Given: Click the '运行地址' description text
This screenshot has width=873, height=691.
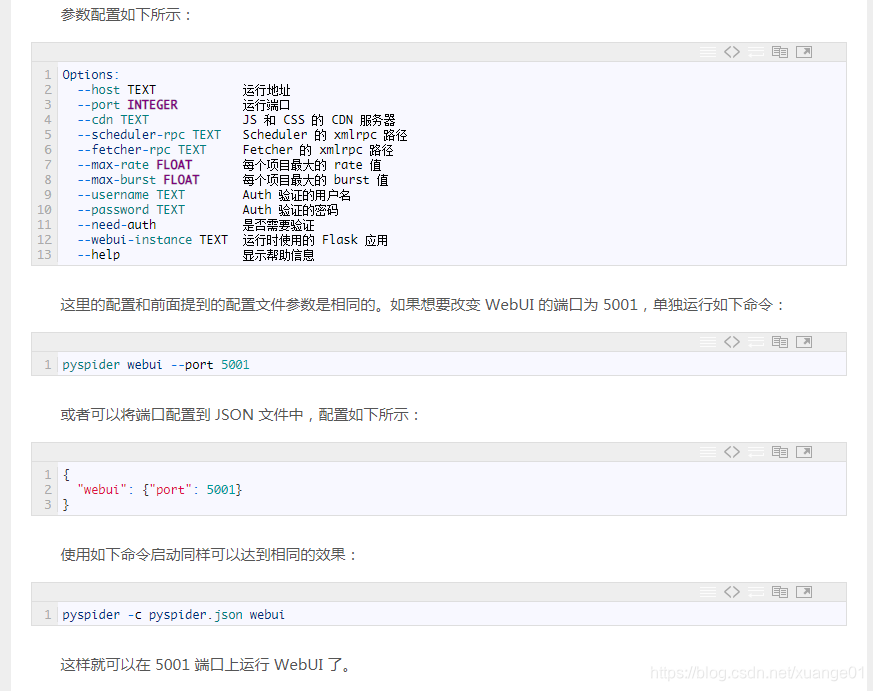Looking at the screenshot, I should (266, 90).
